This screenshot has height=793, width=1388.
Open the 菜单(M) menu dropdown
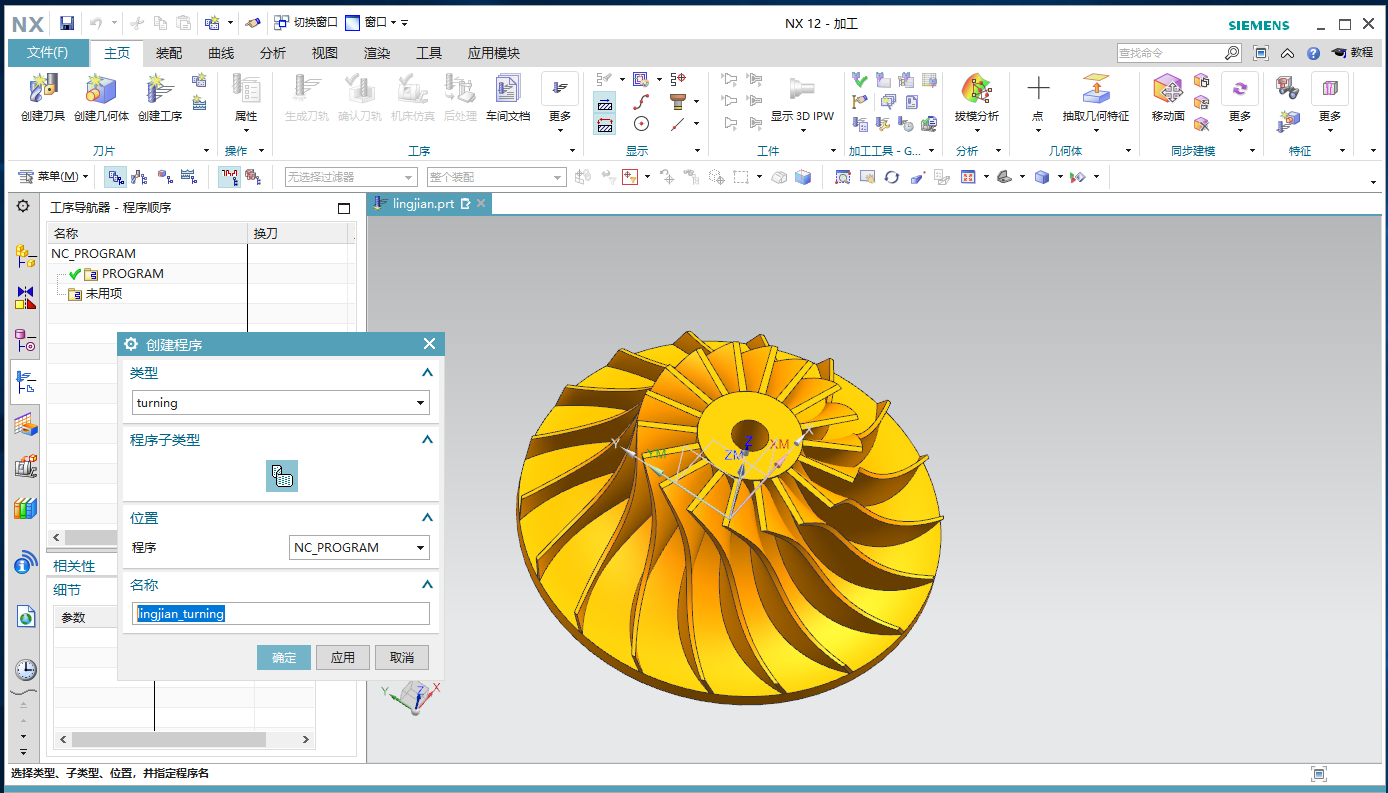click(54, 177)
